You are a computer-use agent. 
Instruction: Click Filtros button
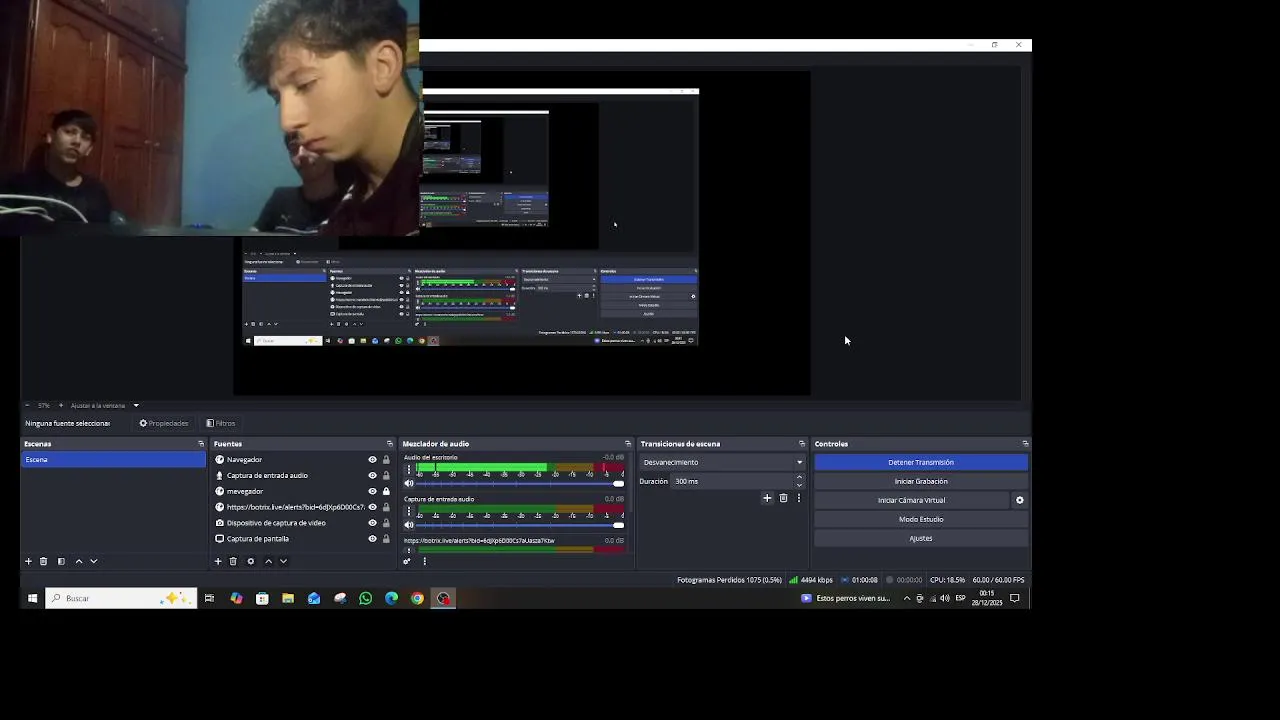click(x=221, y=423)
